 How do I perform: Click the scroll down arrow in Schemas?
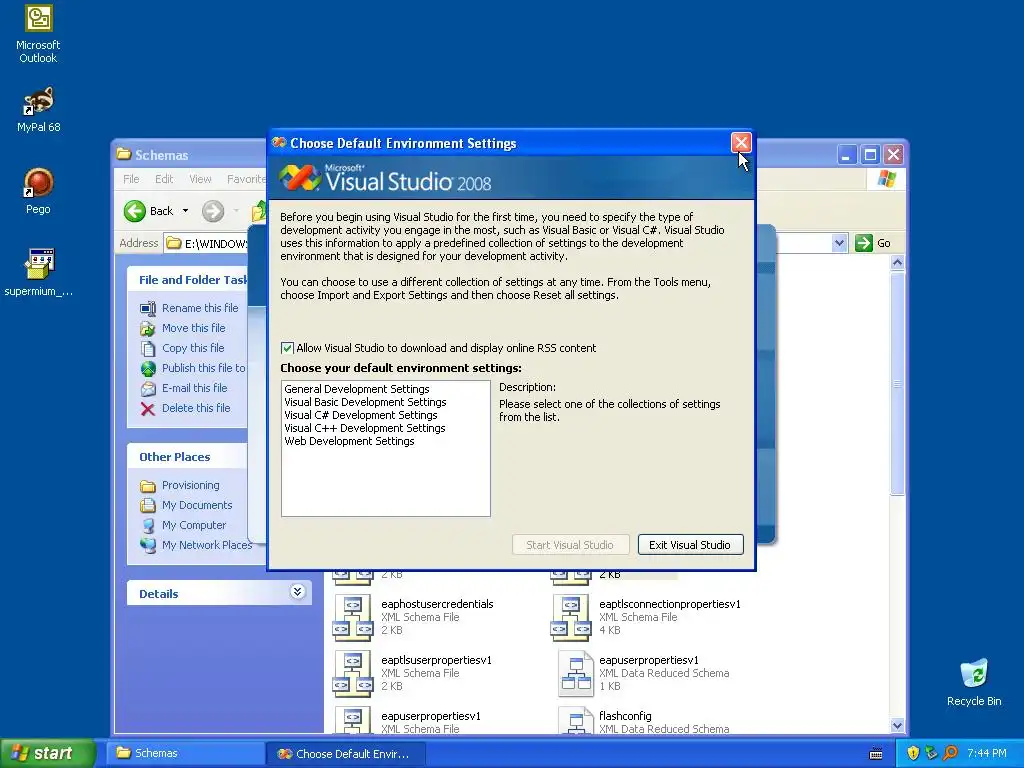click(897, 726)
